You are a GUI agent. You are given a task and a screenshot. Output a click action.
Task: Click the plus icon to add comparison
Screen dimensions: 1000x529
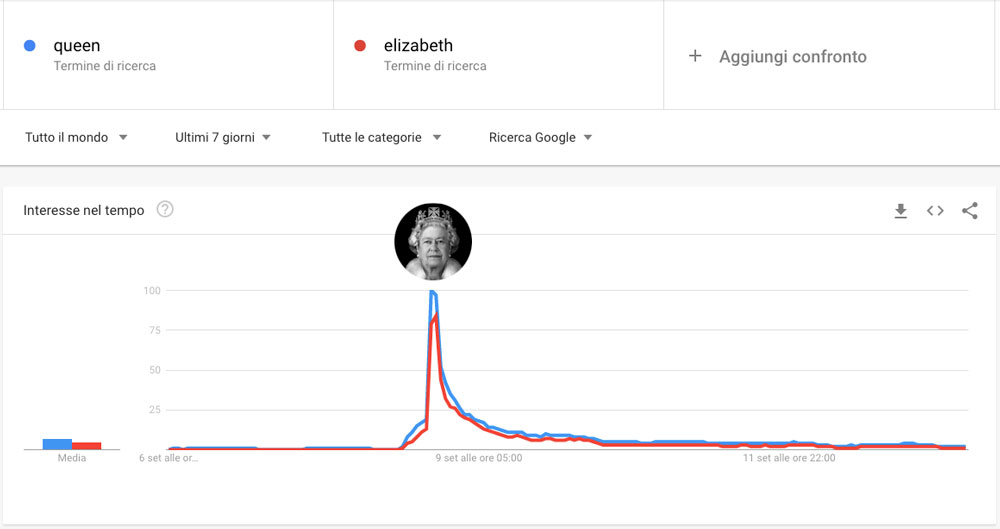(x=695, y=56)
